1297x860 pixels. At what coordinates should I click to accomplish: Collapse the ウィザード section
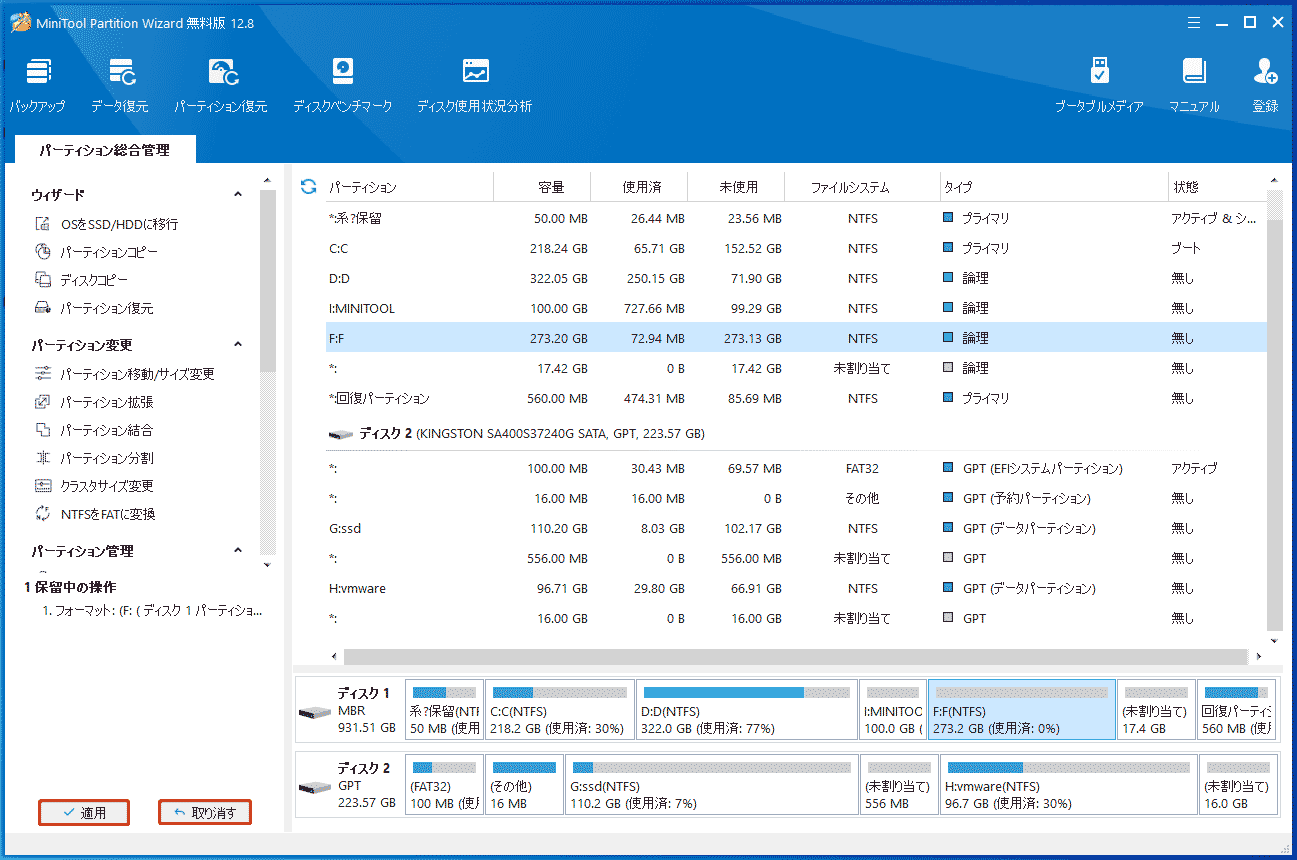pyautogui.click(x=238, y=195)
